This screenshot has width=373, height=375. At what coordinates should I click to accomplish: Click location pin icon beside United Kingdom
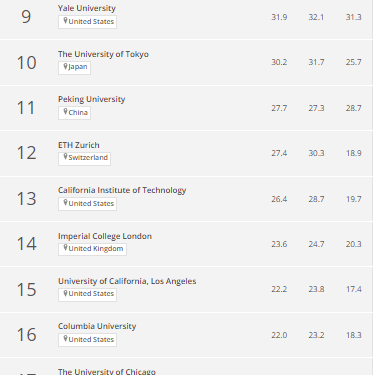coord(65,248)
